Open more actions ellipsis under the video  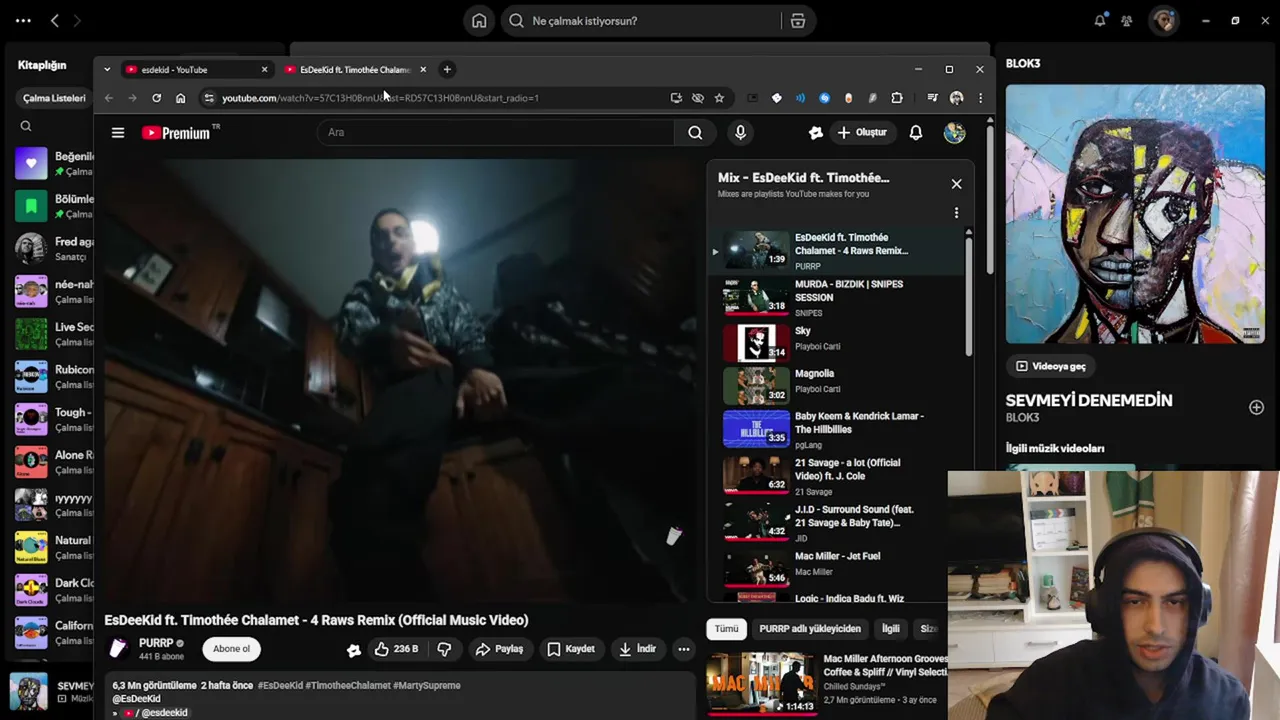[684, 649]
